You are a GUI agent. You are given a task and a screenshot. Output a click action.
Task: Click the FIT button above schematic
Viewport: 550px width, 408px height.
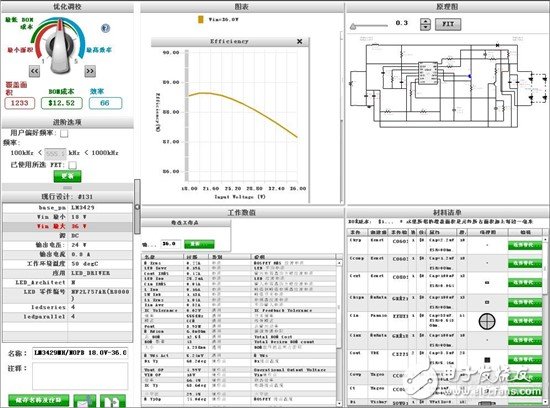pyautogui.click(x=448, y=24)
